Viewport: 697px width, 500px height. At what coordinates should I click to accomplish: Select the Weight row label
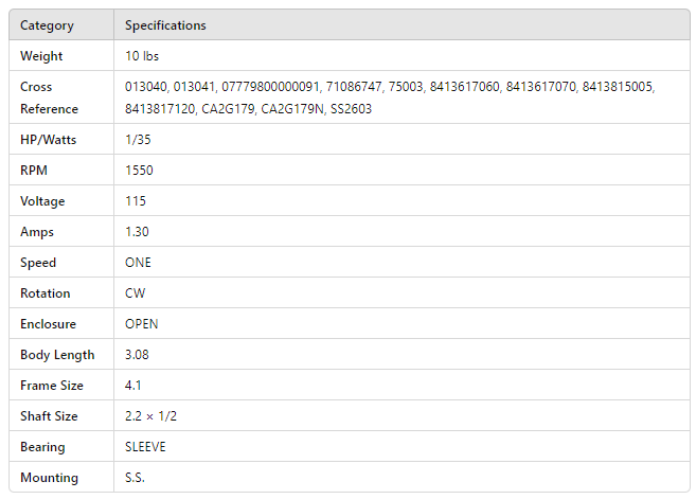click(x=41, y=56)
